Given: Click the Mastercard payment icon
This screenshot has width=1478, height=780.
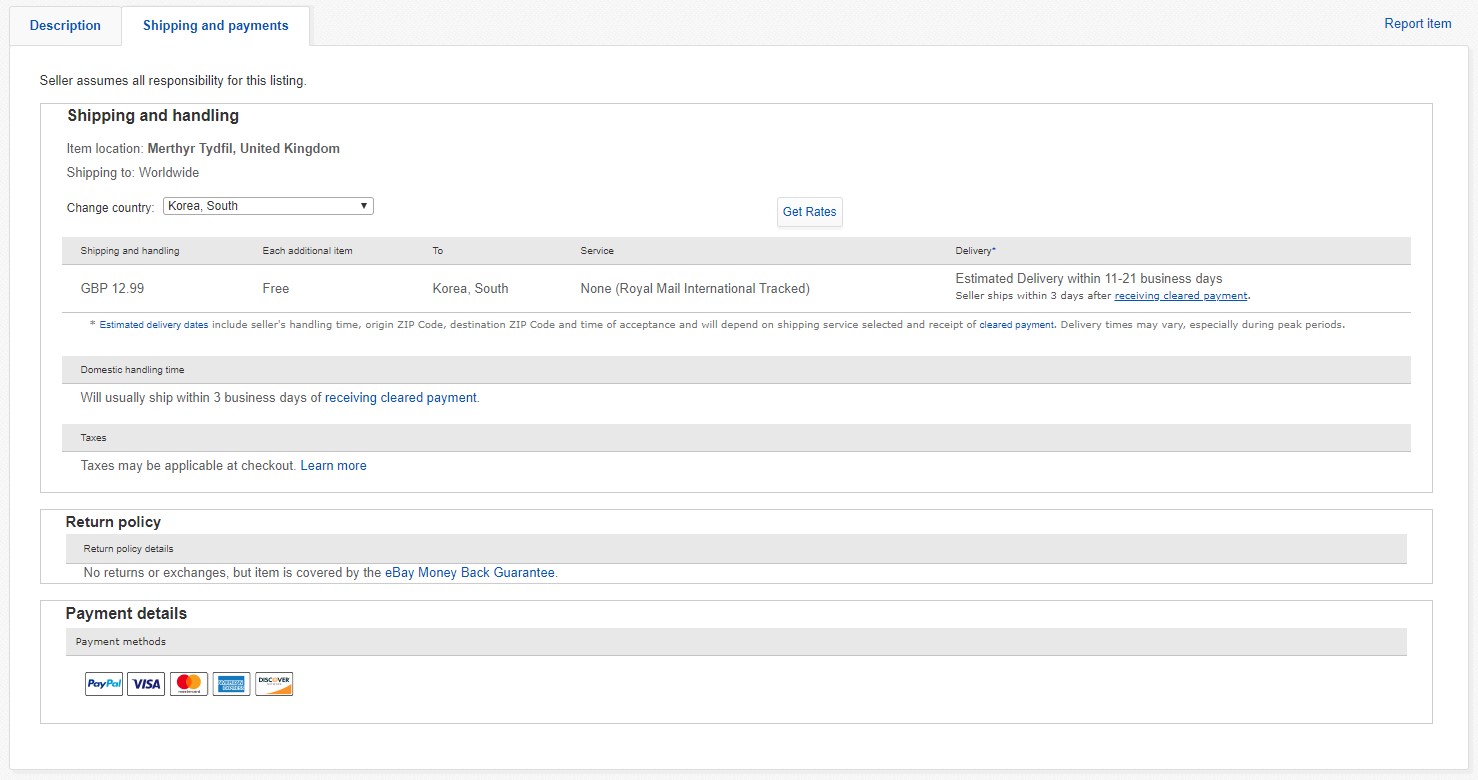Looking at the screenshot, I should [189, 684].
